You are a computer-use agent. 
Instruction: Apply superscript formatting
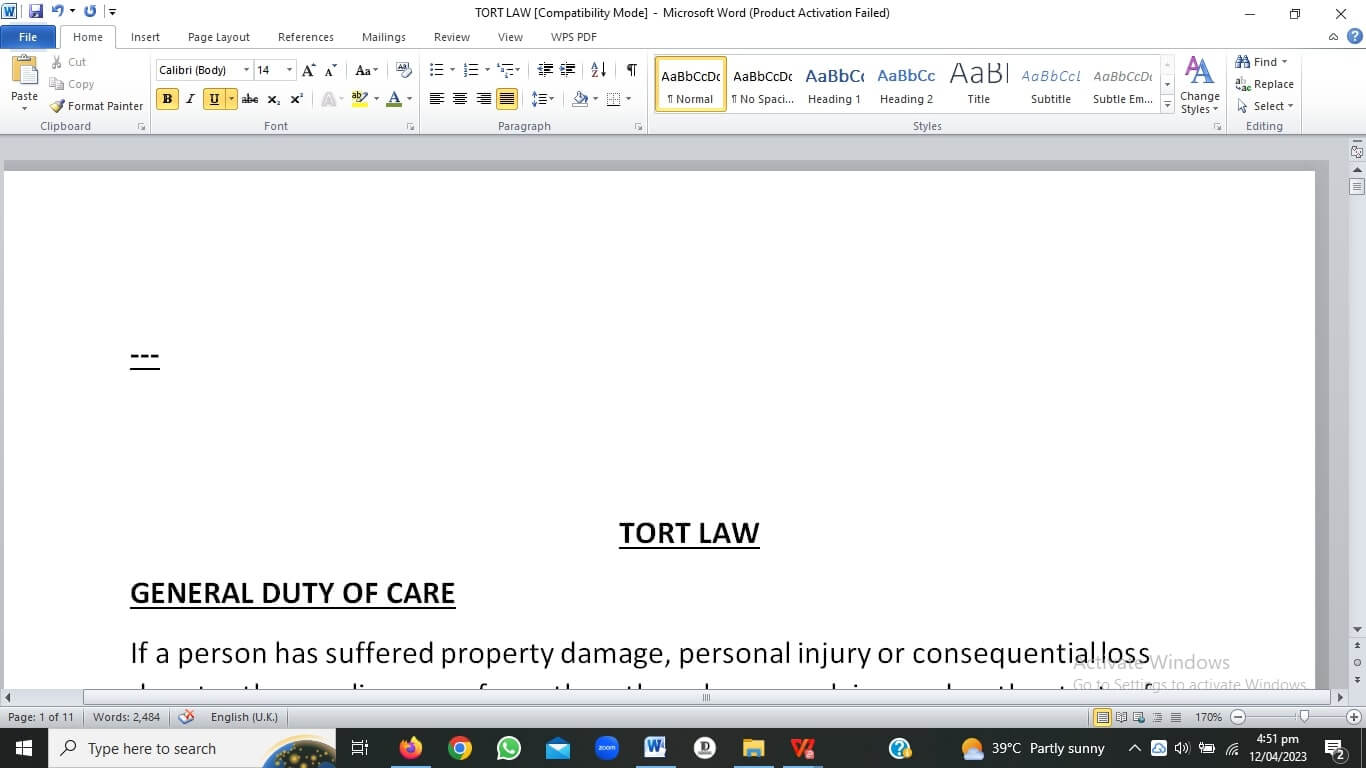296,99
